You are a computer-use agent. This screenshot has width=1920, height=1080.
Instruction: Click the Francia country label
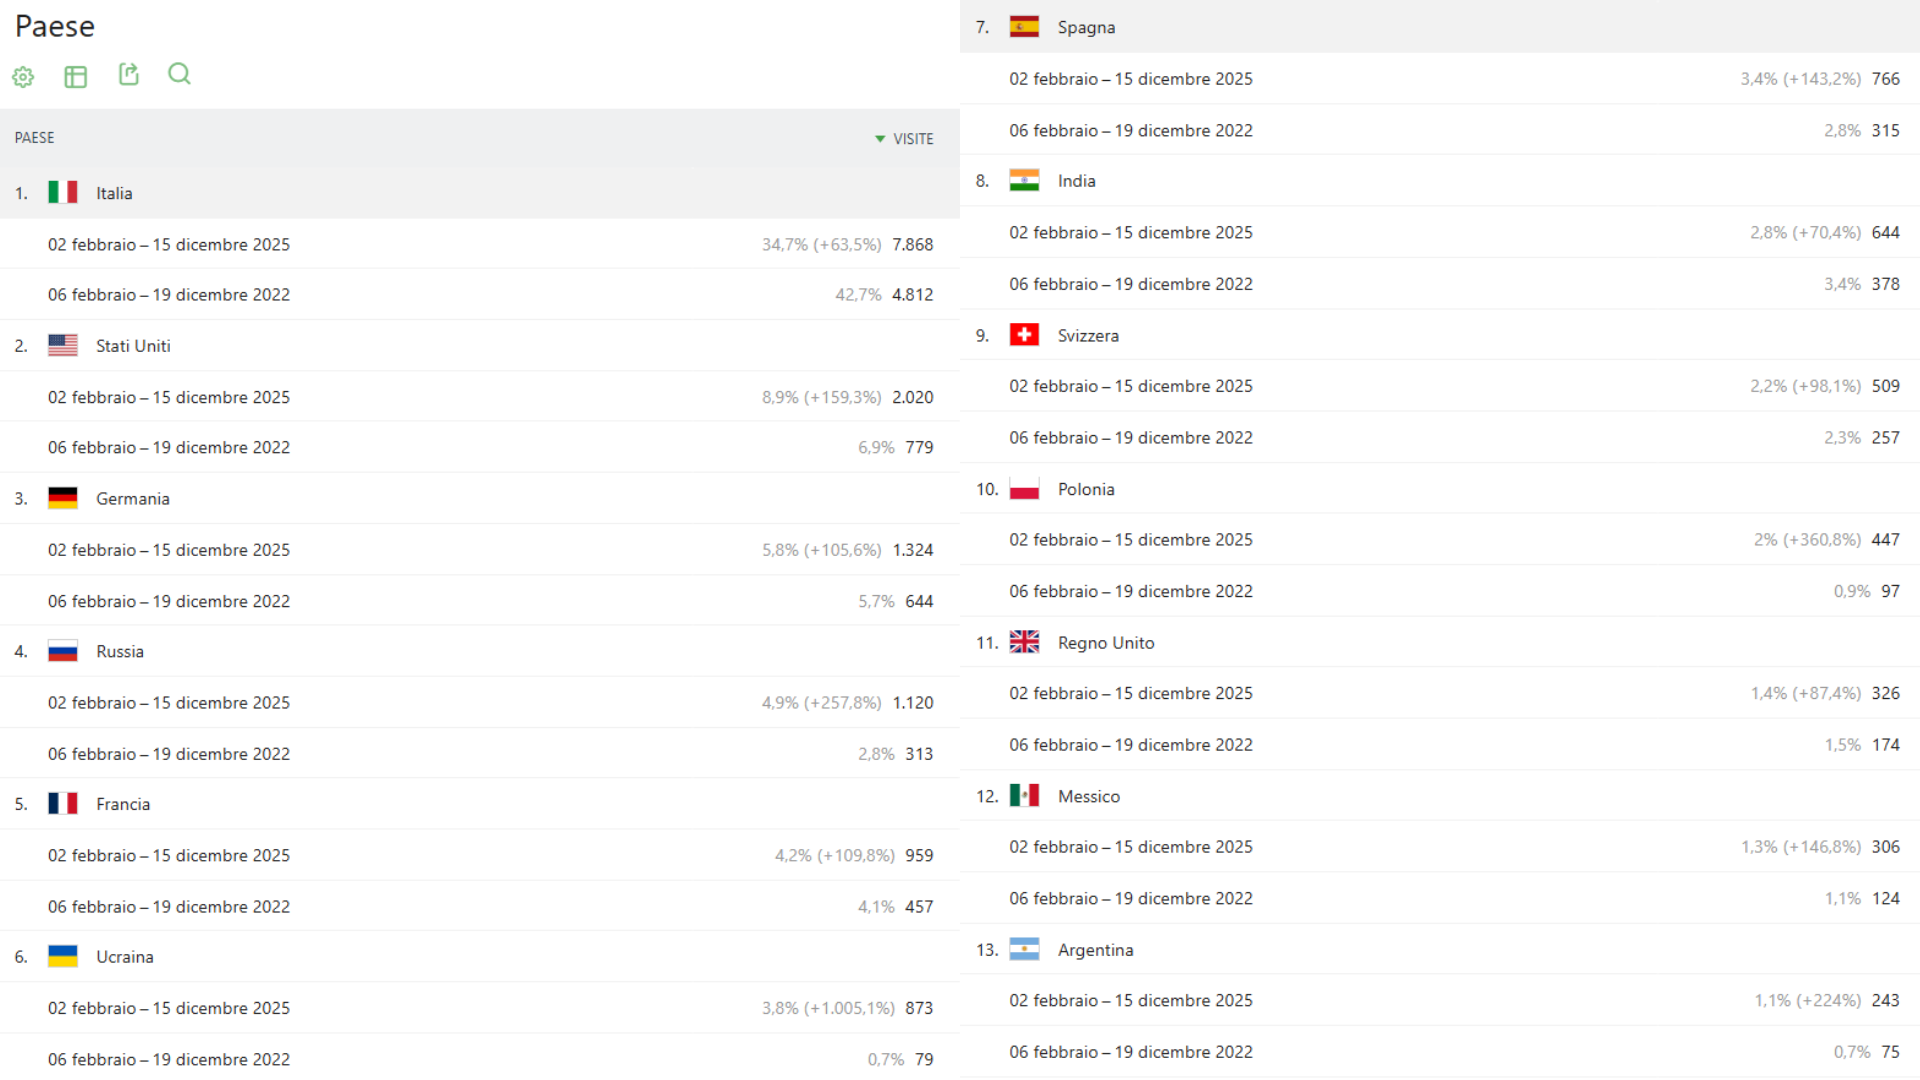(123, 804)
